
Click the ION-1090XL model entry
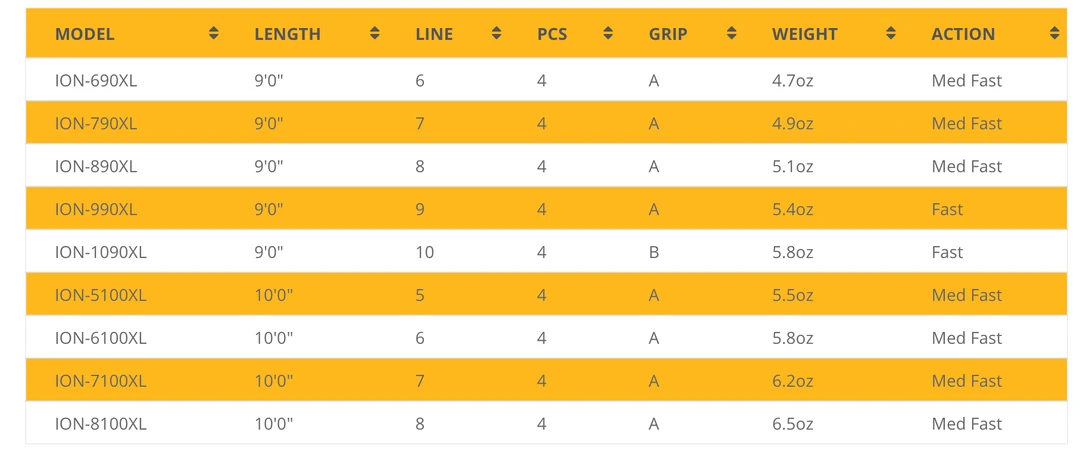[101, 253]
